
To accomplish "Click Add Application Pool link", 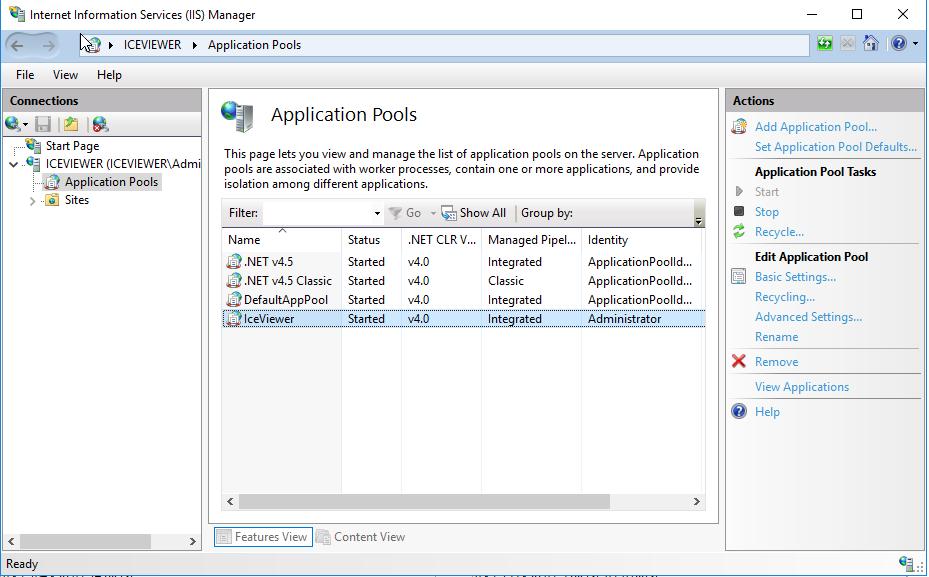I will [815, 127].
